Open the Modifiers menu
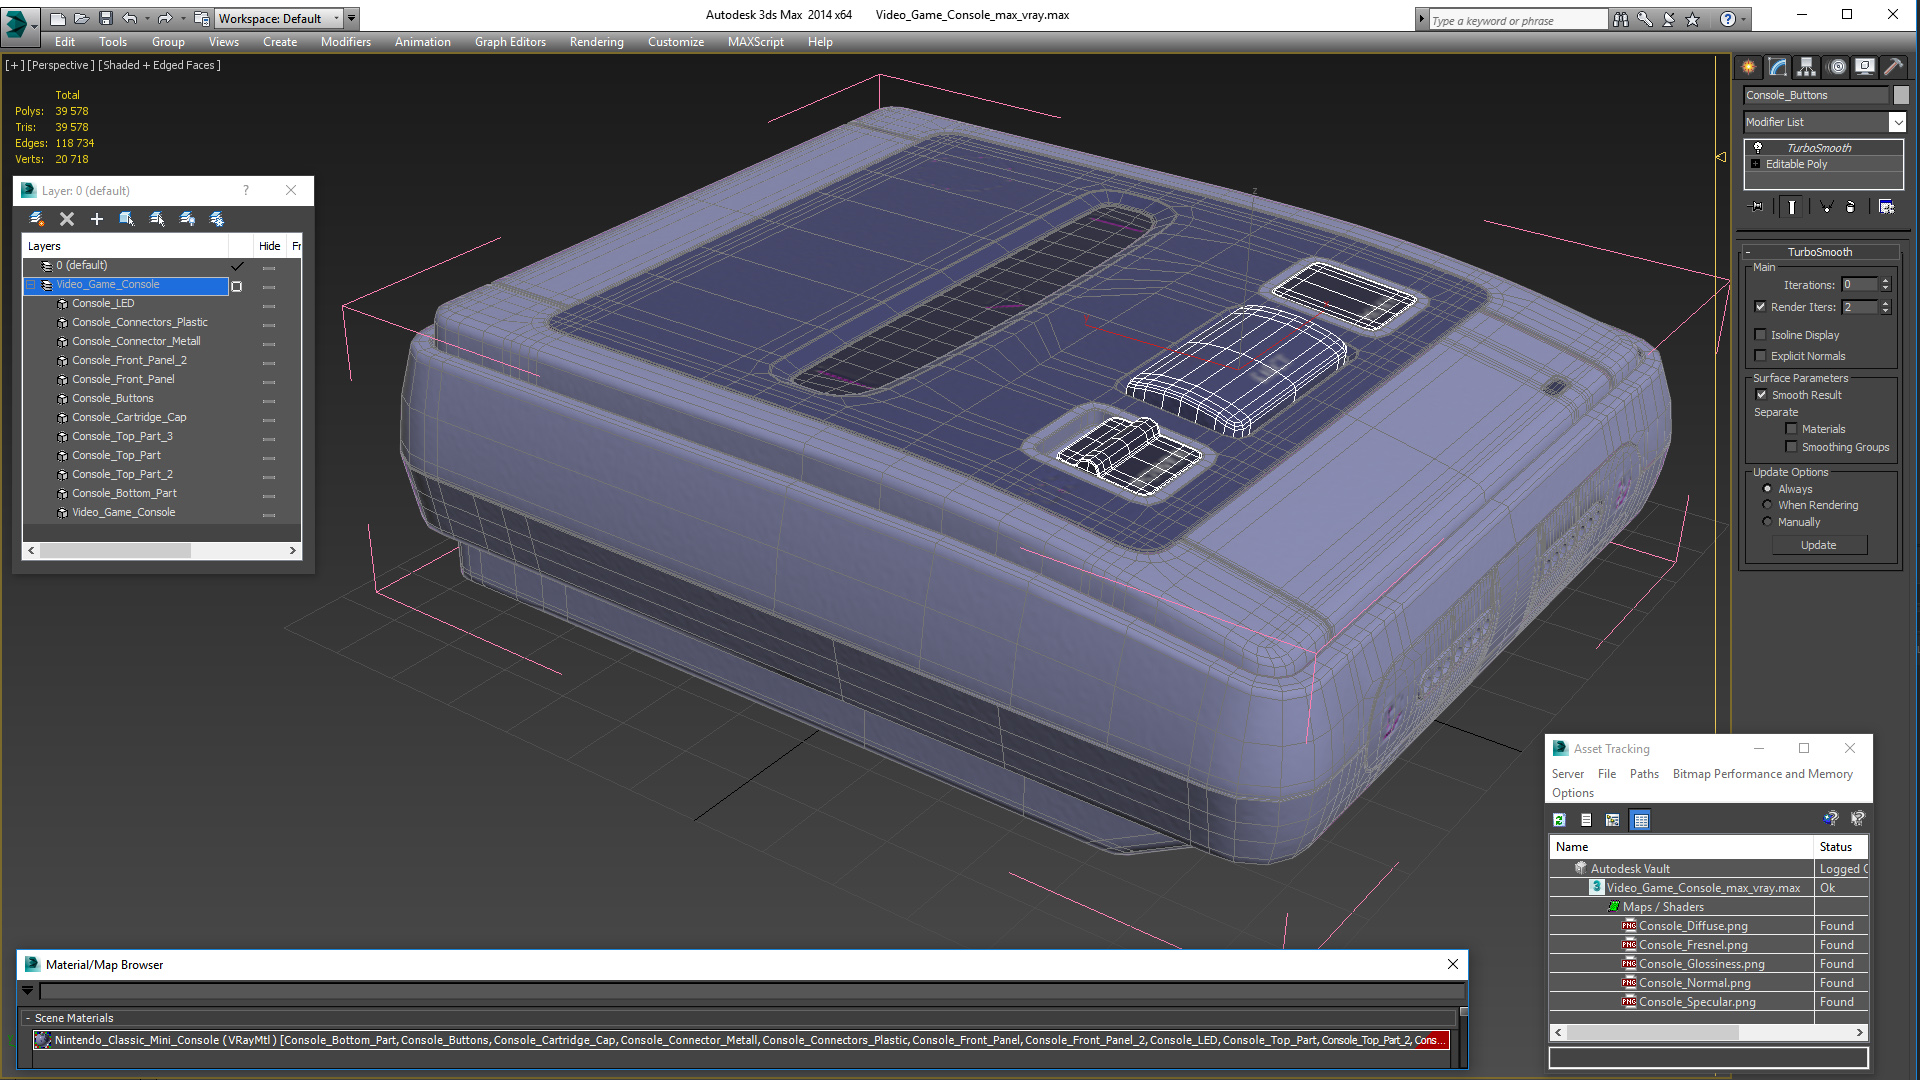 tap(346, 42)
